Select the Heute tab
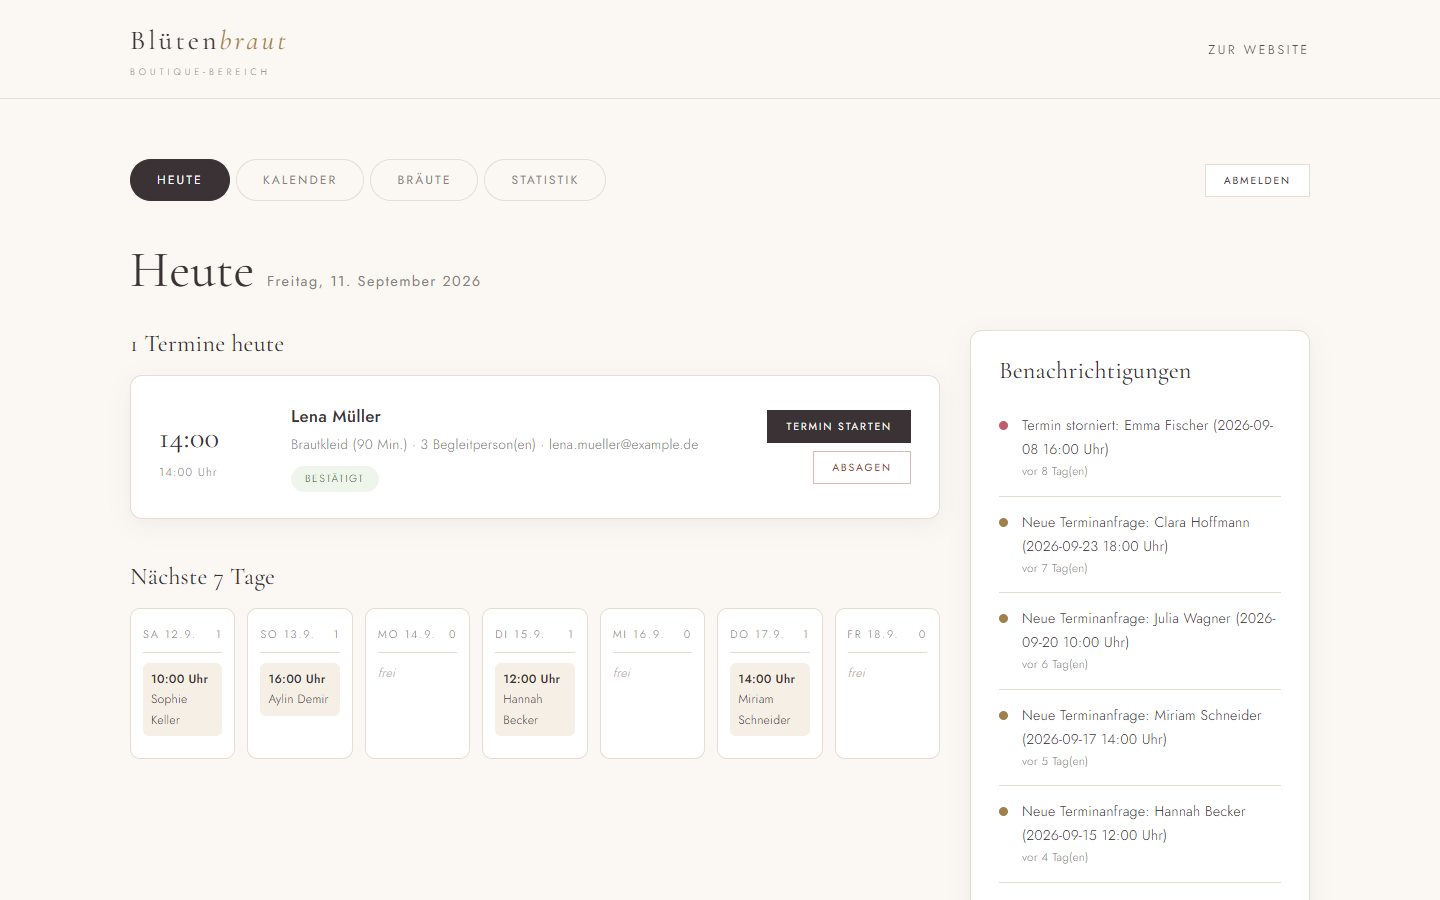The width and height of the screenshot is (1440, 900). click(x=180, y=180)
